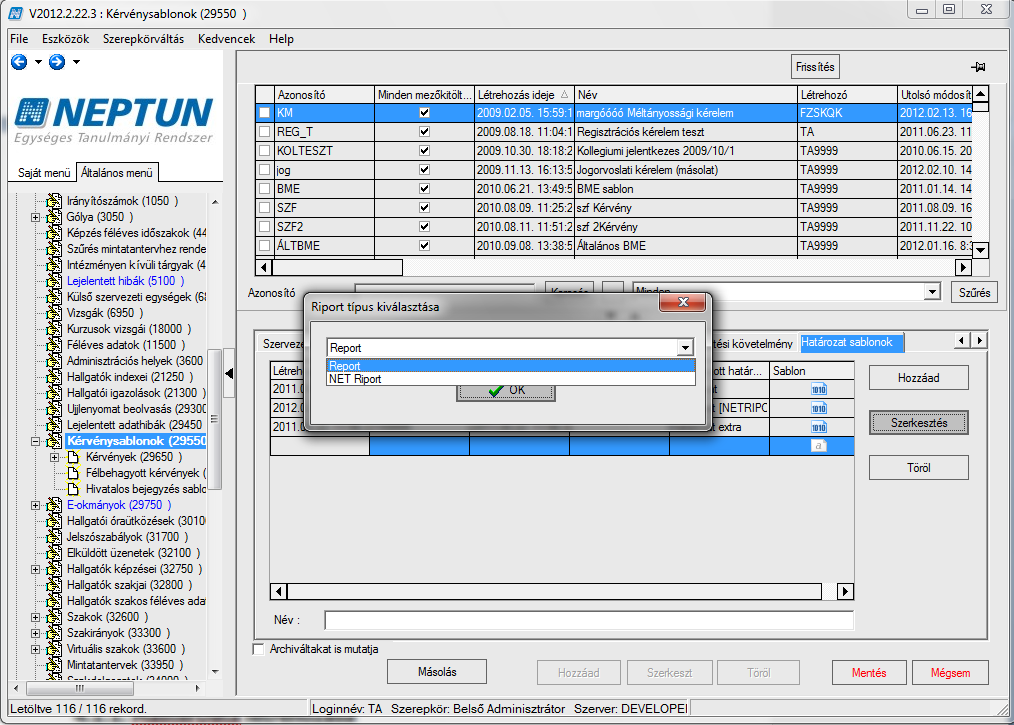The height and width of the screenshot is (725, 1014).
Task: Close the Riport típus kiválasztása dialog
Action: [683, 302]
